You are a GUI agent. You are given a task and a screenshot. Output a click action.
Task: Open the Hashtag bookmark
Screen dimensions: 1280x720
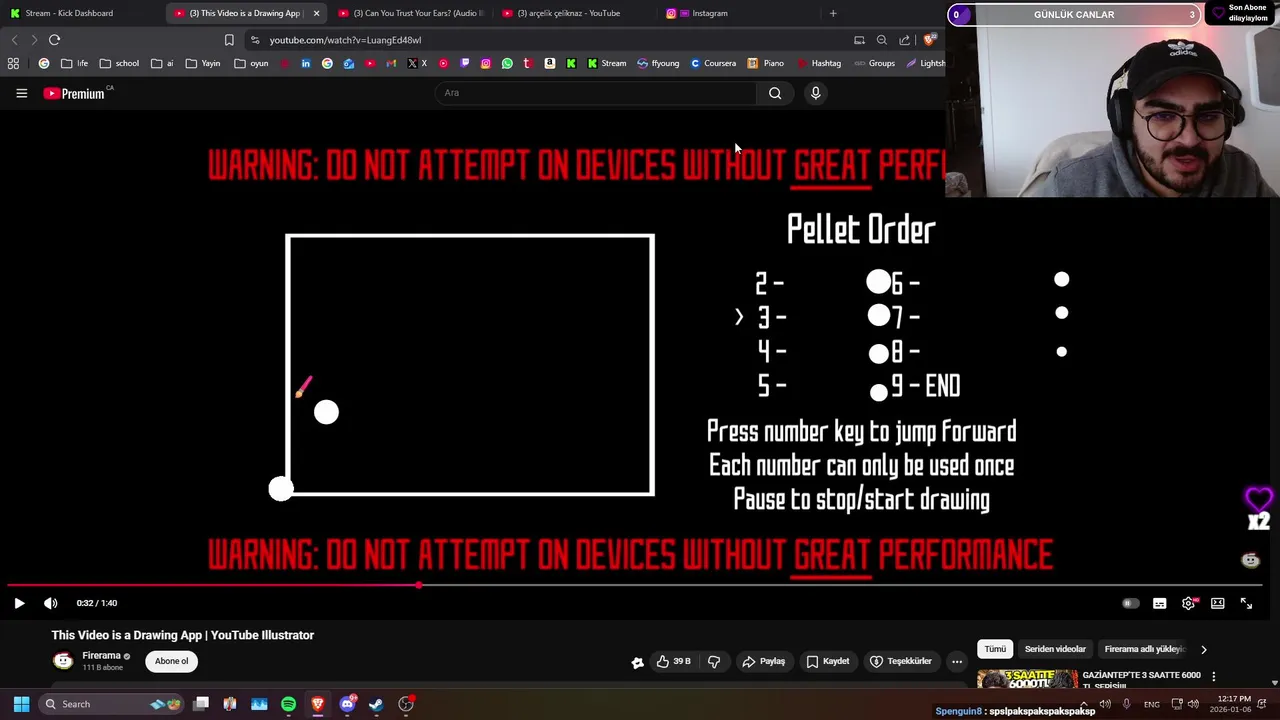[819, 63]
